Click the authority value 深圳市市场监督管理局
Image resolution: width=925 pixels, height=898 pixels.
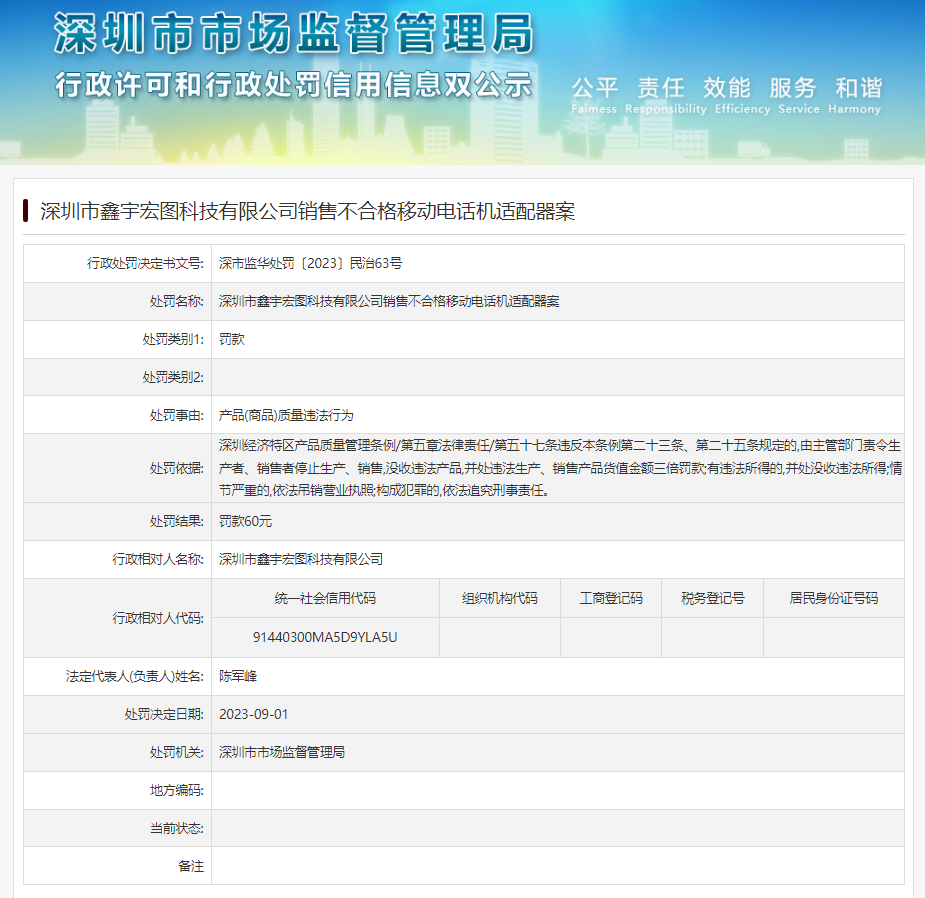click(x=282, y=752)
